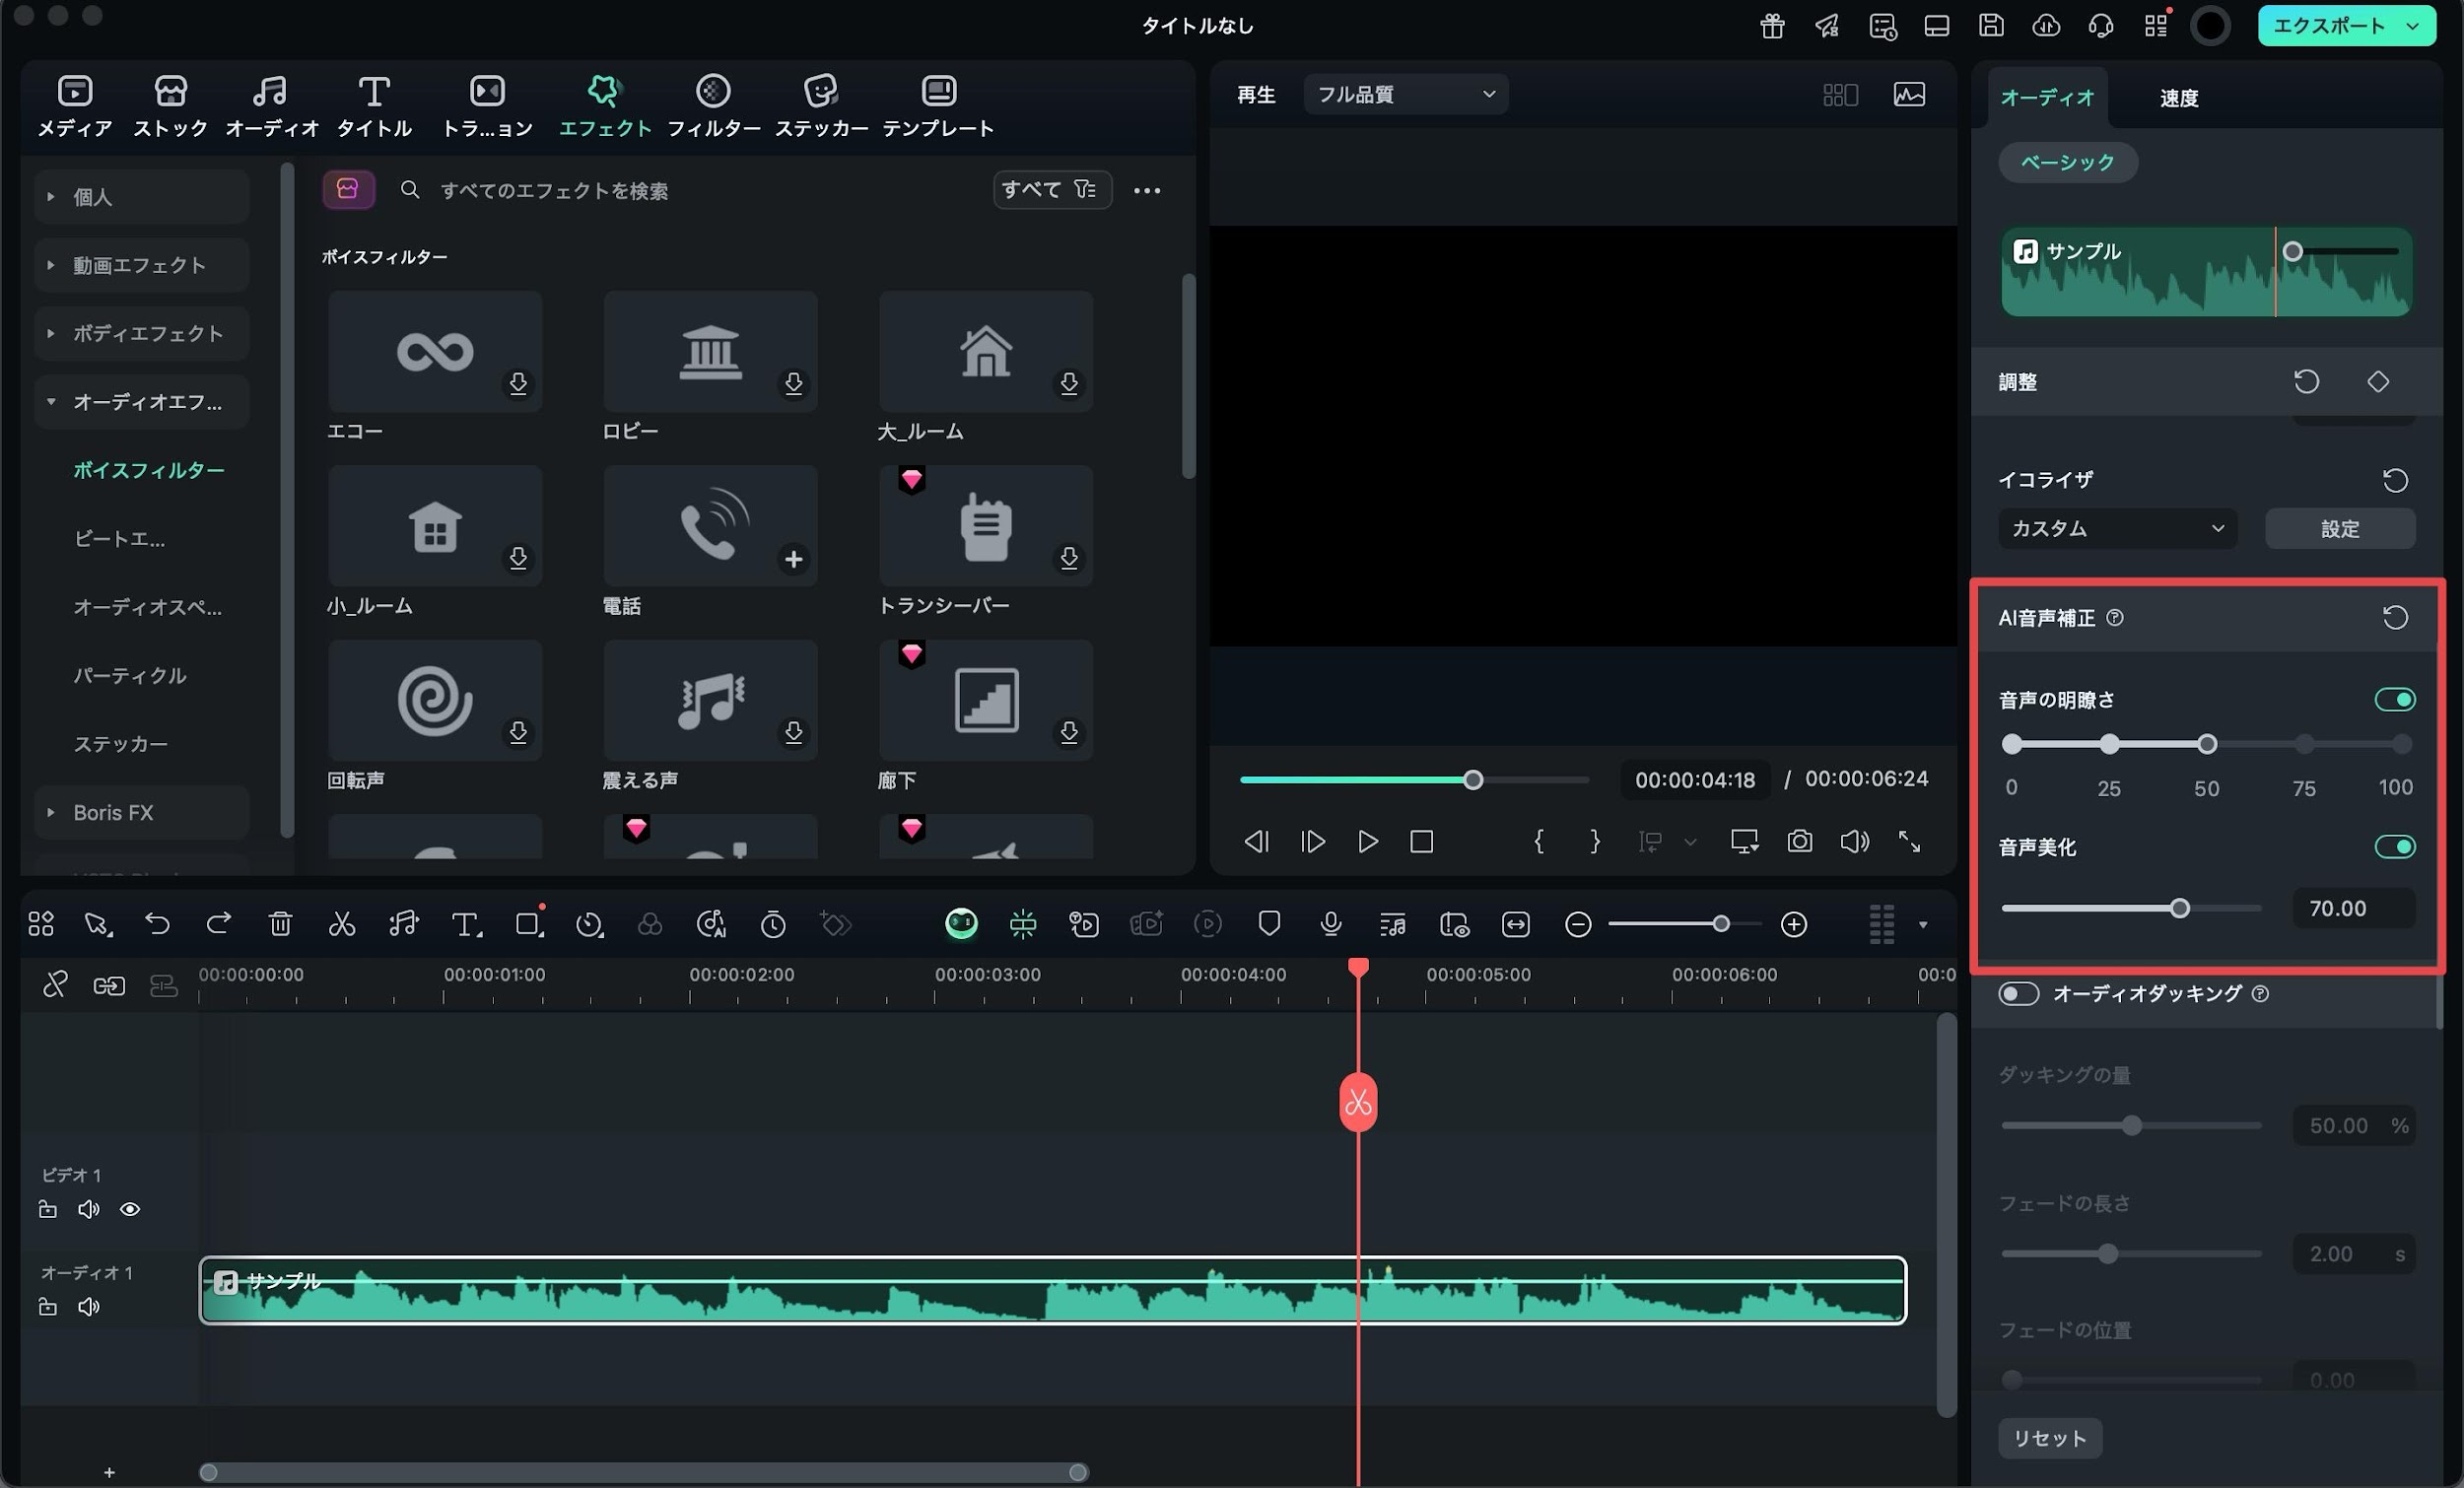Switch to the 速度 tab
The height and width of the screenshot is (1488, 2464).
coord(2180,97)
